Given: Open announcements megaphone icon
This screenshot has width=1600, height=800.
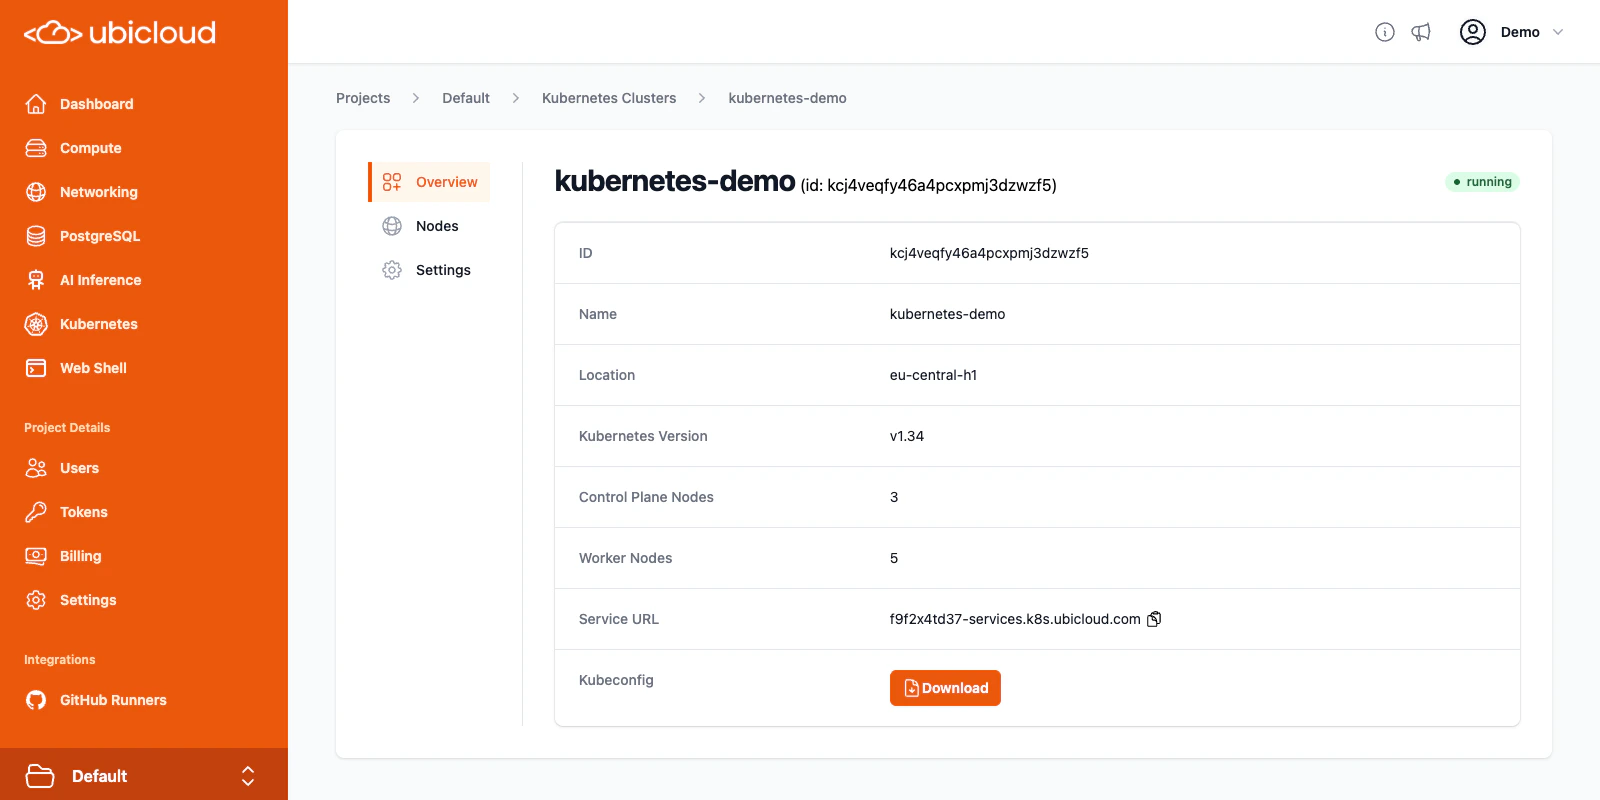Looking at the screenshot, I should [x=1421, y=32].
